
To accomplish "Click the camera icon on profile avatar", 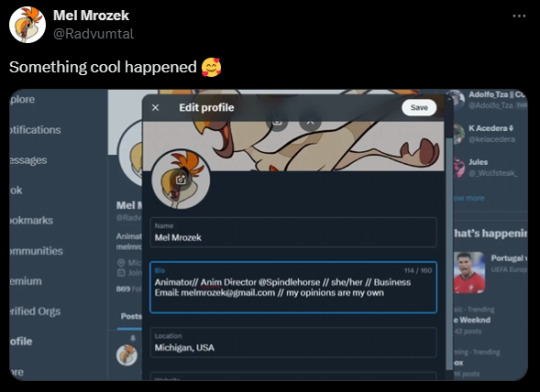I will click(181, 179).
